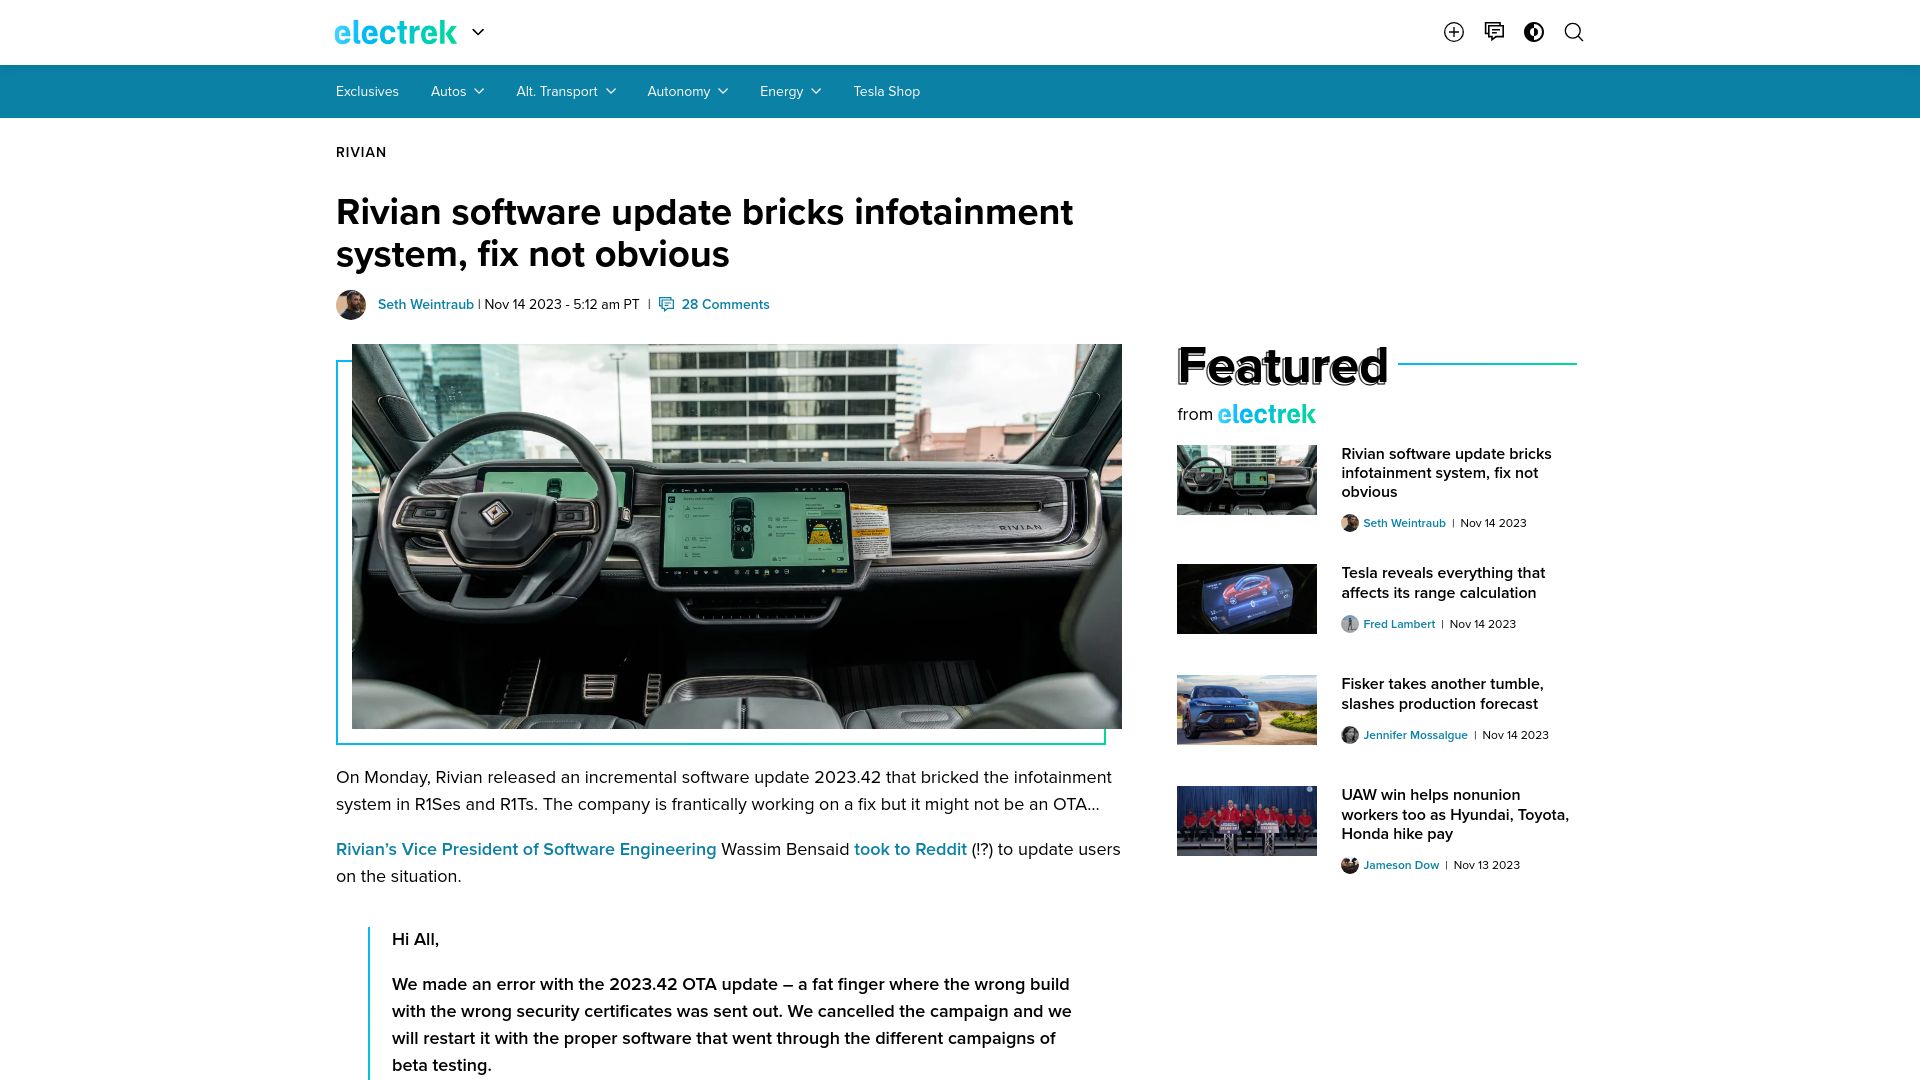Click the RIVIAN category label
1920x1080 pixels.
point(361,152)
